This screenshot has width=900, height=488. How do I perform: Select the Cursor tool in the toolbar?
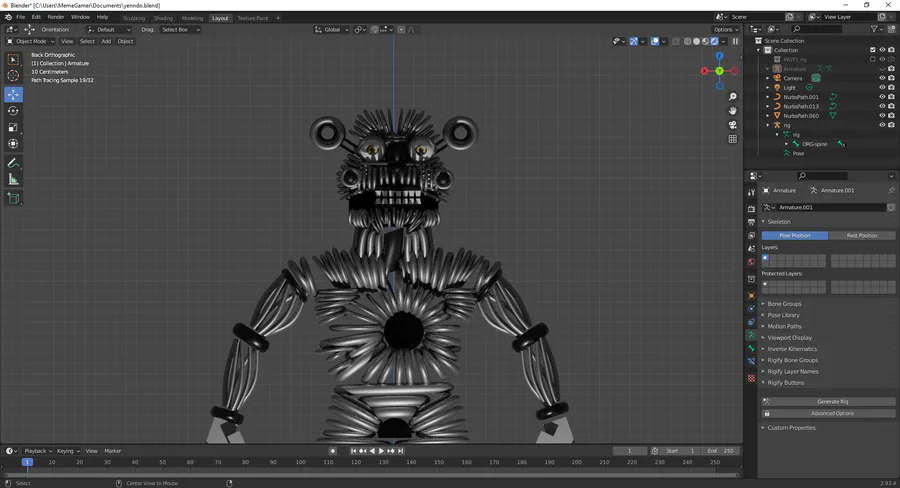pyautogui.click(x=13, y=76)
